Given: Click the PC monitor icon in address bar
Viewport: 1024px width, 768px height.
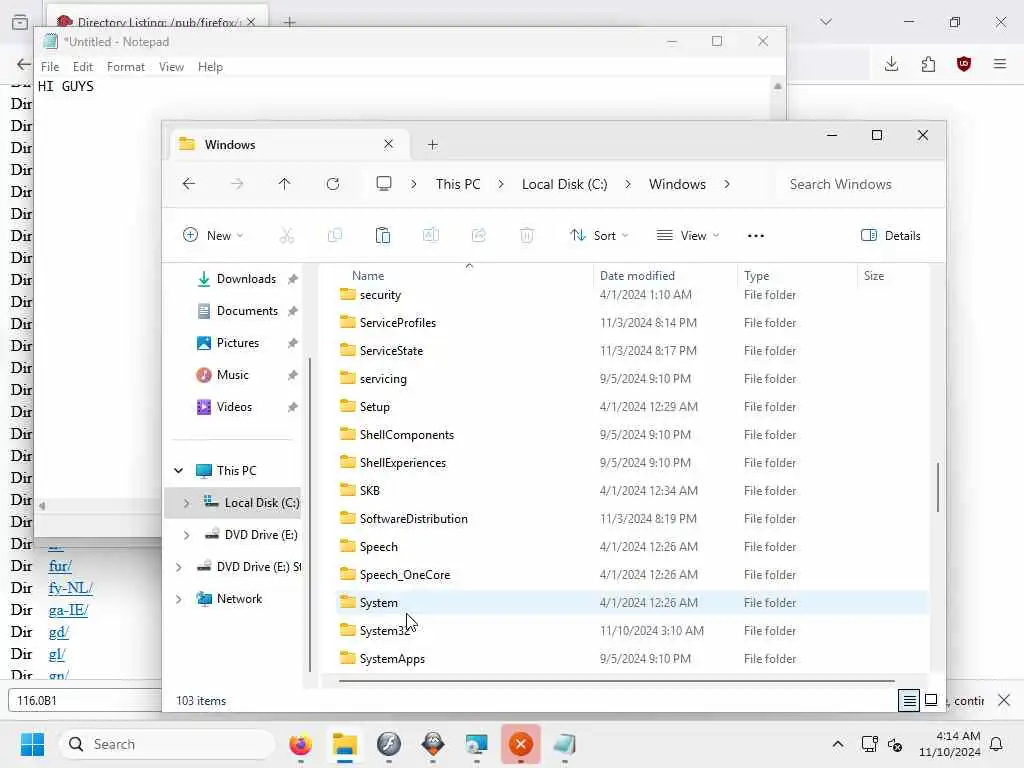Looking at the screenshot, I should coord(384,184).
